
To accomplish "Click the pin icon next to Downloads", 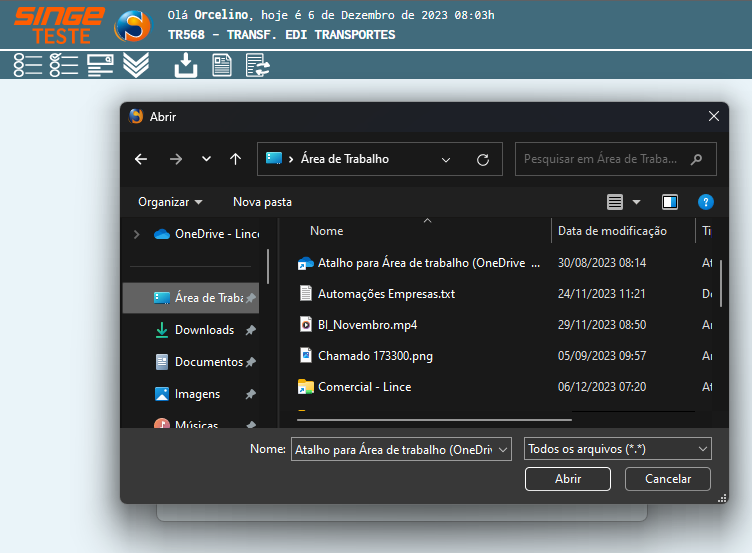I will (250, 330).
